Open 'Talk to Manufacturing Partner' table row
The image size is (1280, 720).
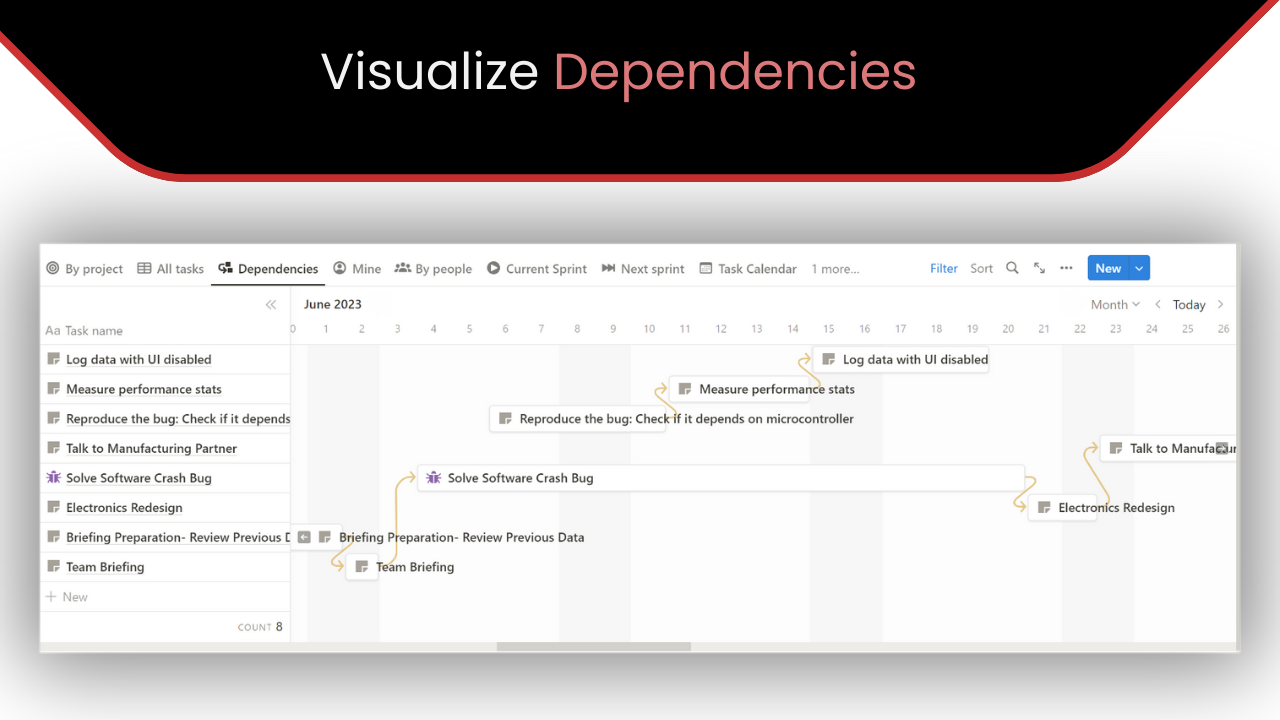165,449
